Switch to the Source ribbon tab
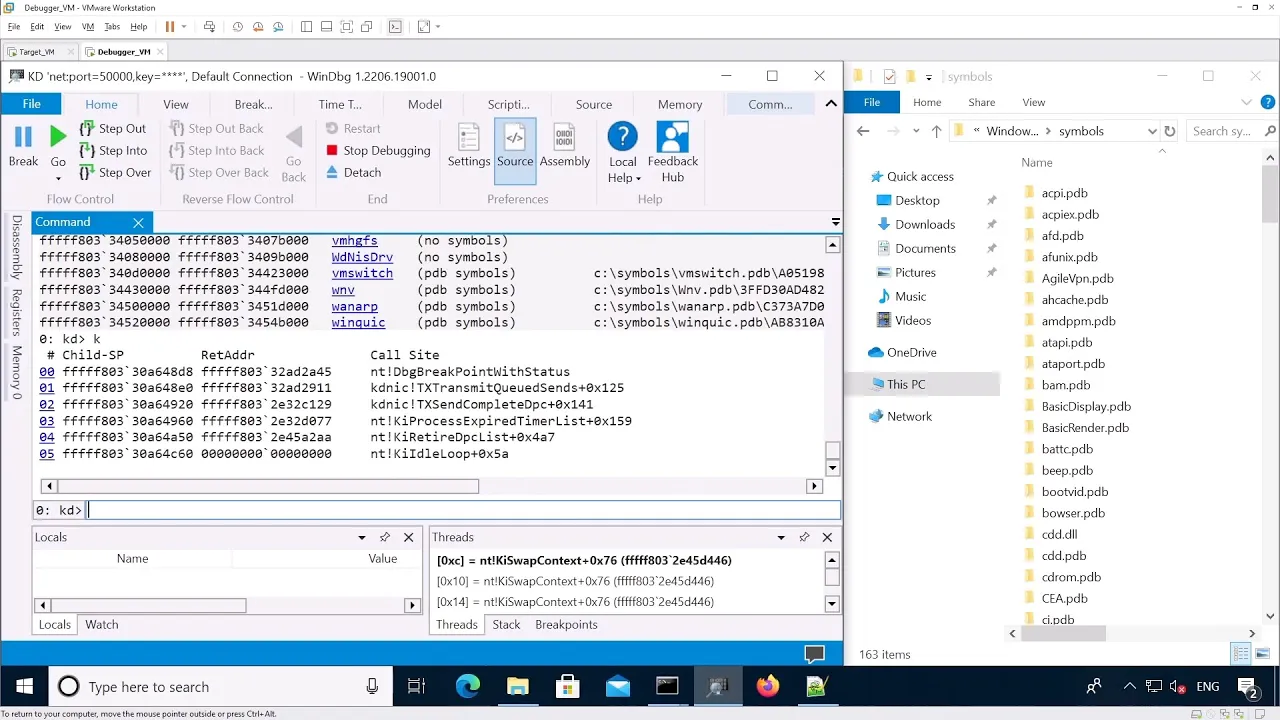This screenshot has height=720, width=1280. point(594,104)
